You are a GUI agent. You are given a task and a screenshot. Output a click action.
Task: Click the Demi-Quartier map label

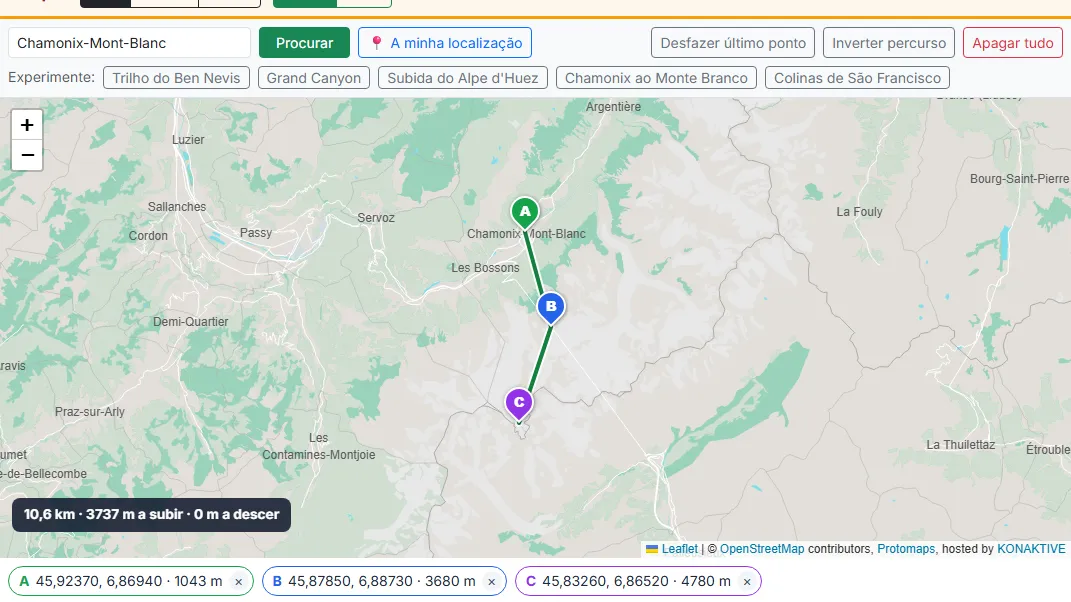pos(191,322)
